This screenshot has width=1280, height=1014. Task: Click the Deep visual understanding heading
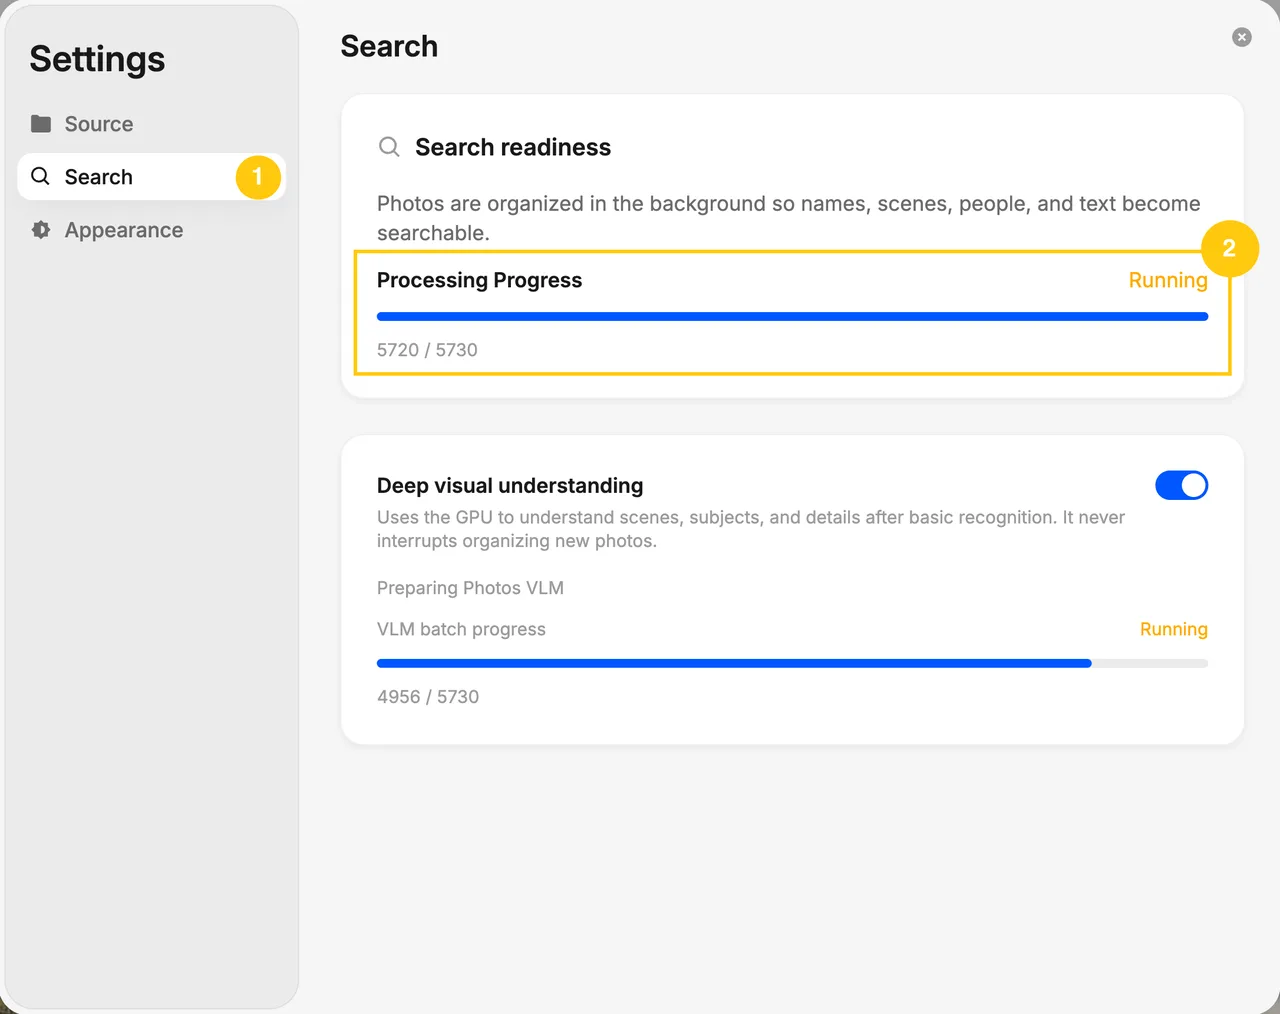coord(510,486)
